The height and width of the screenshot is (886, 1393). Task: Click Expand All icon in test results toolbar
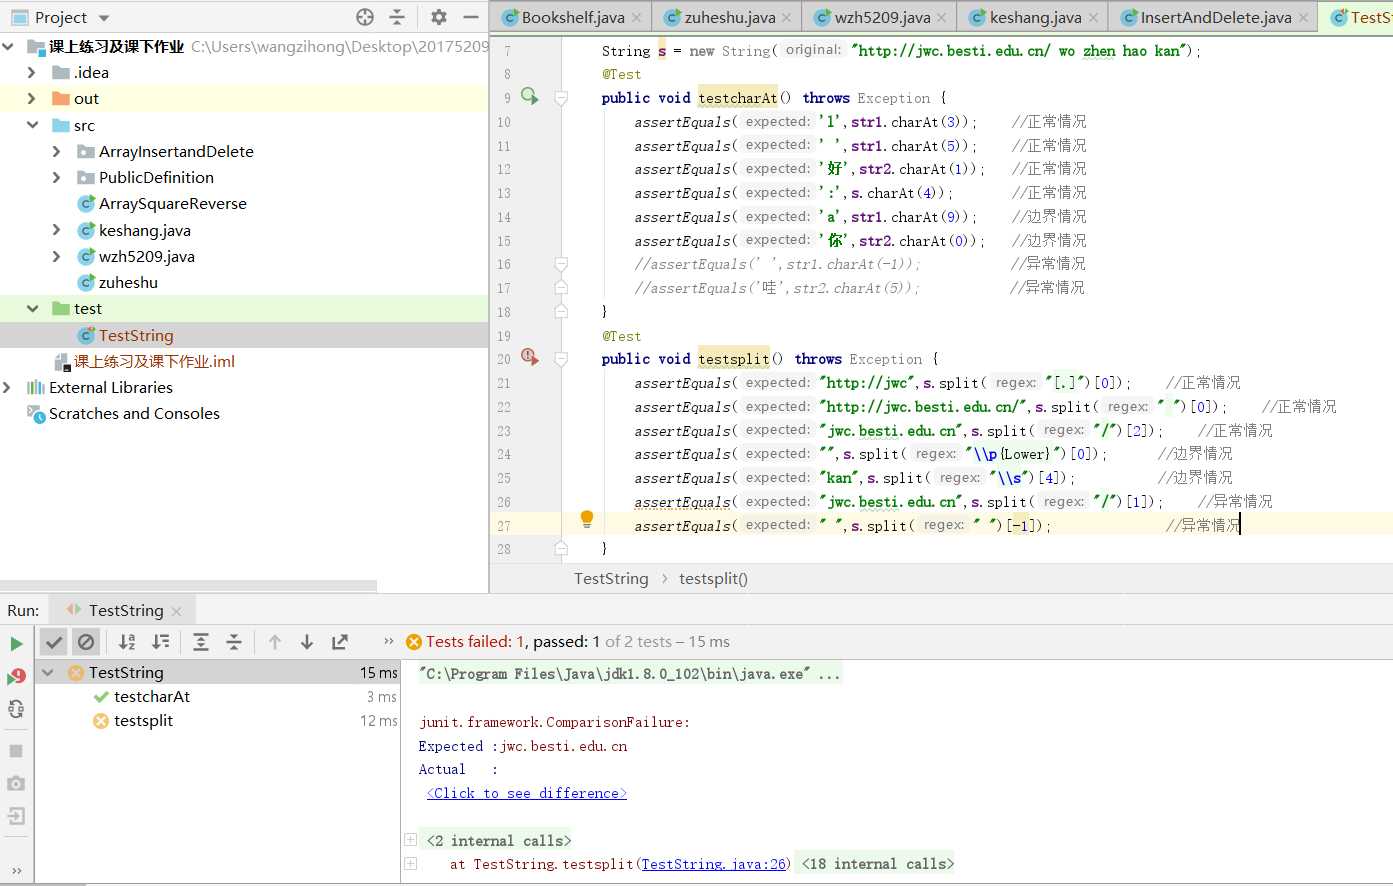201,642
